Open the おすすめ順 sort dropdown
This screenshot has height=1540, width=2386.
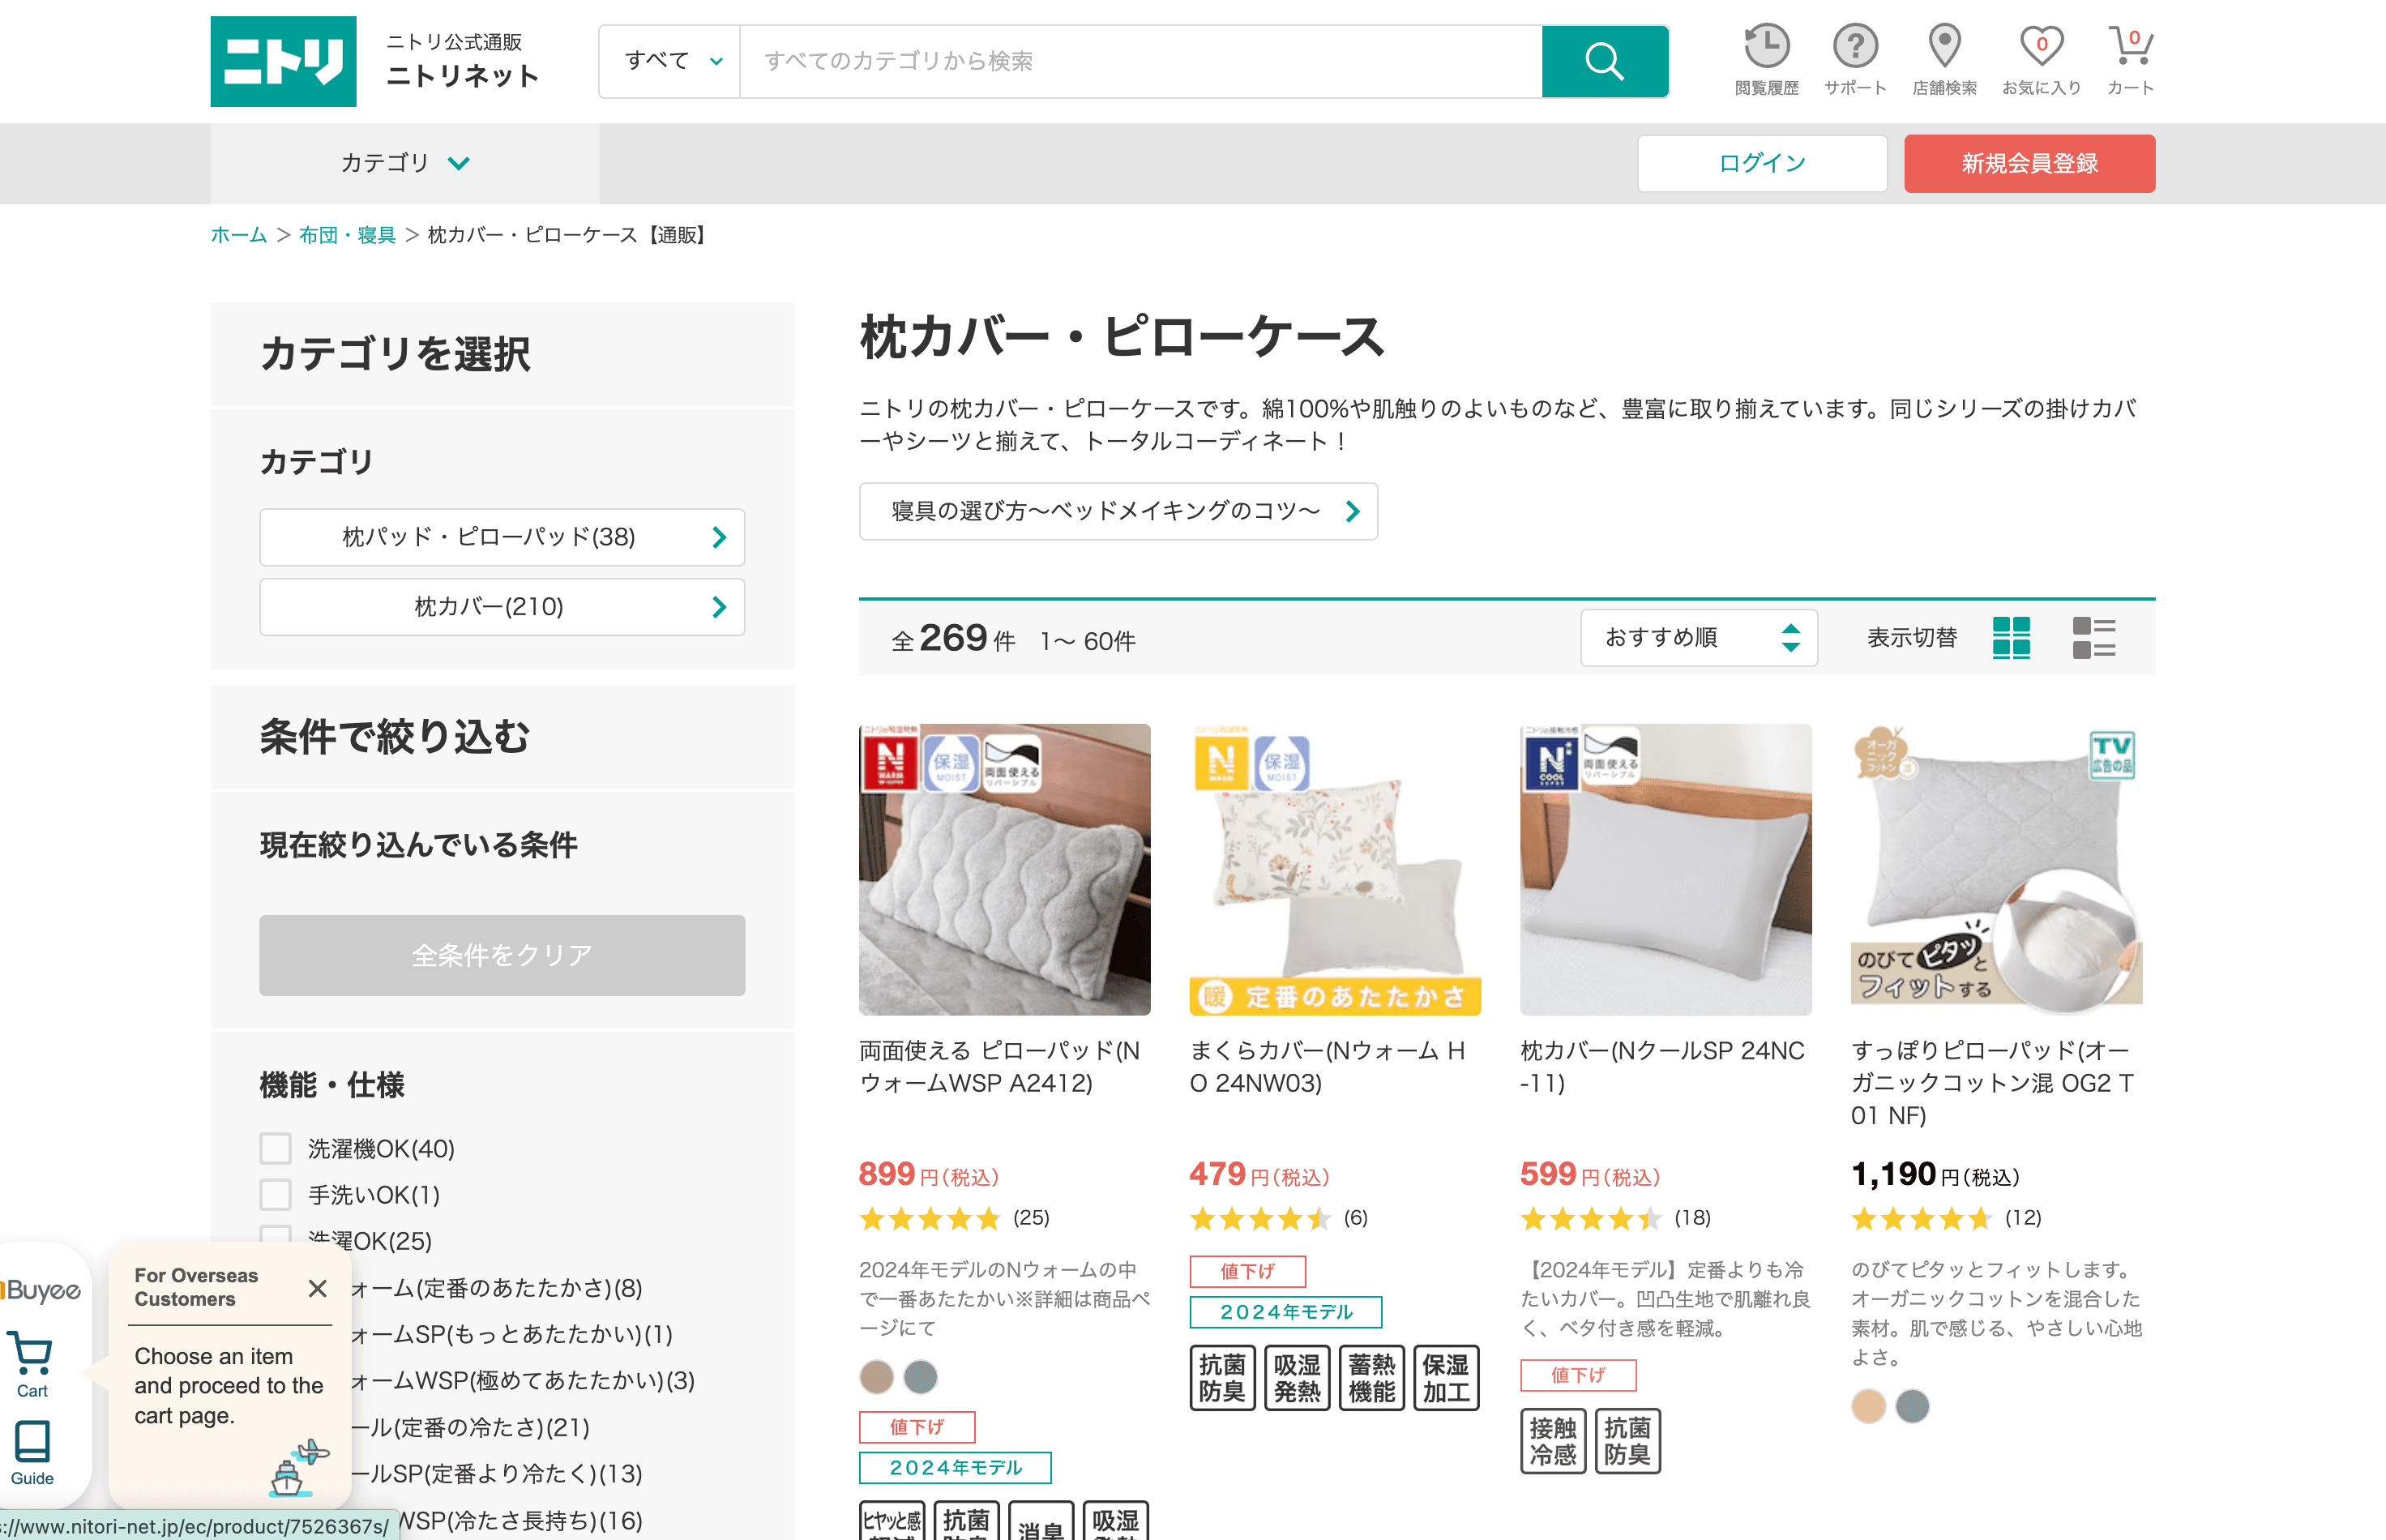pyautogui.click(x=1698, y=638)
